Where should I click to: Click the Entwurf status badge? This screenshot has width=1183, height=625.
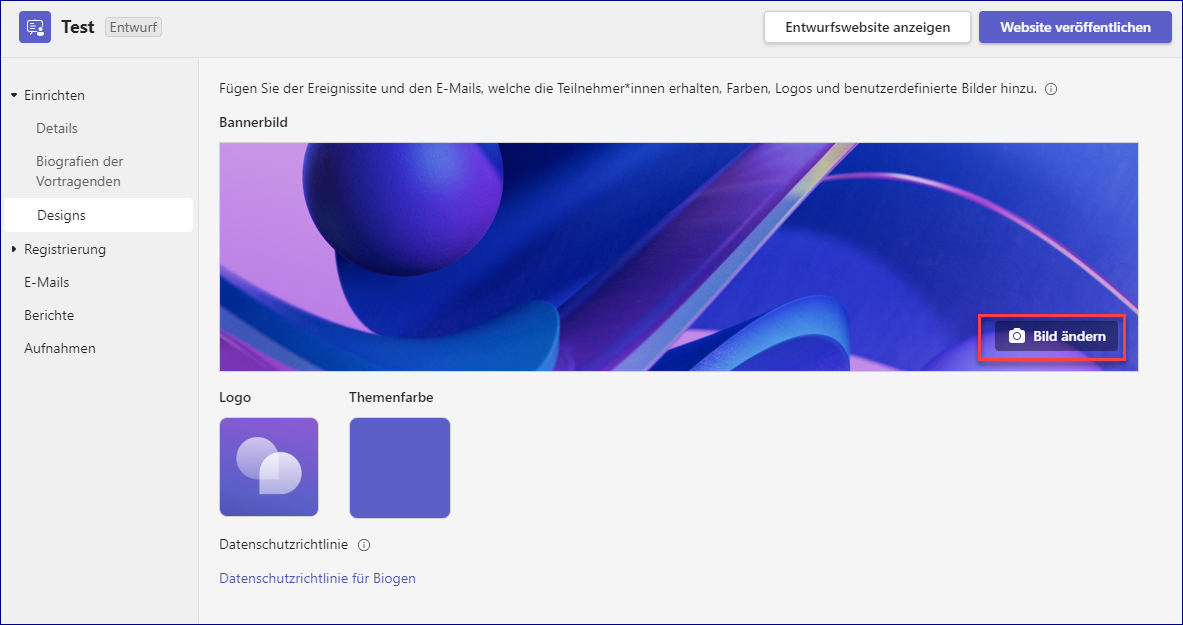pos(134,27)
